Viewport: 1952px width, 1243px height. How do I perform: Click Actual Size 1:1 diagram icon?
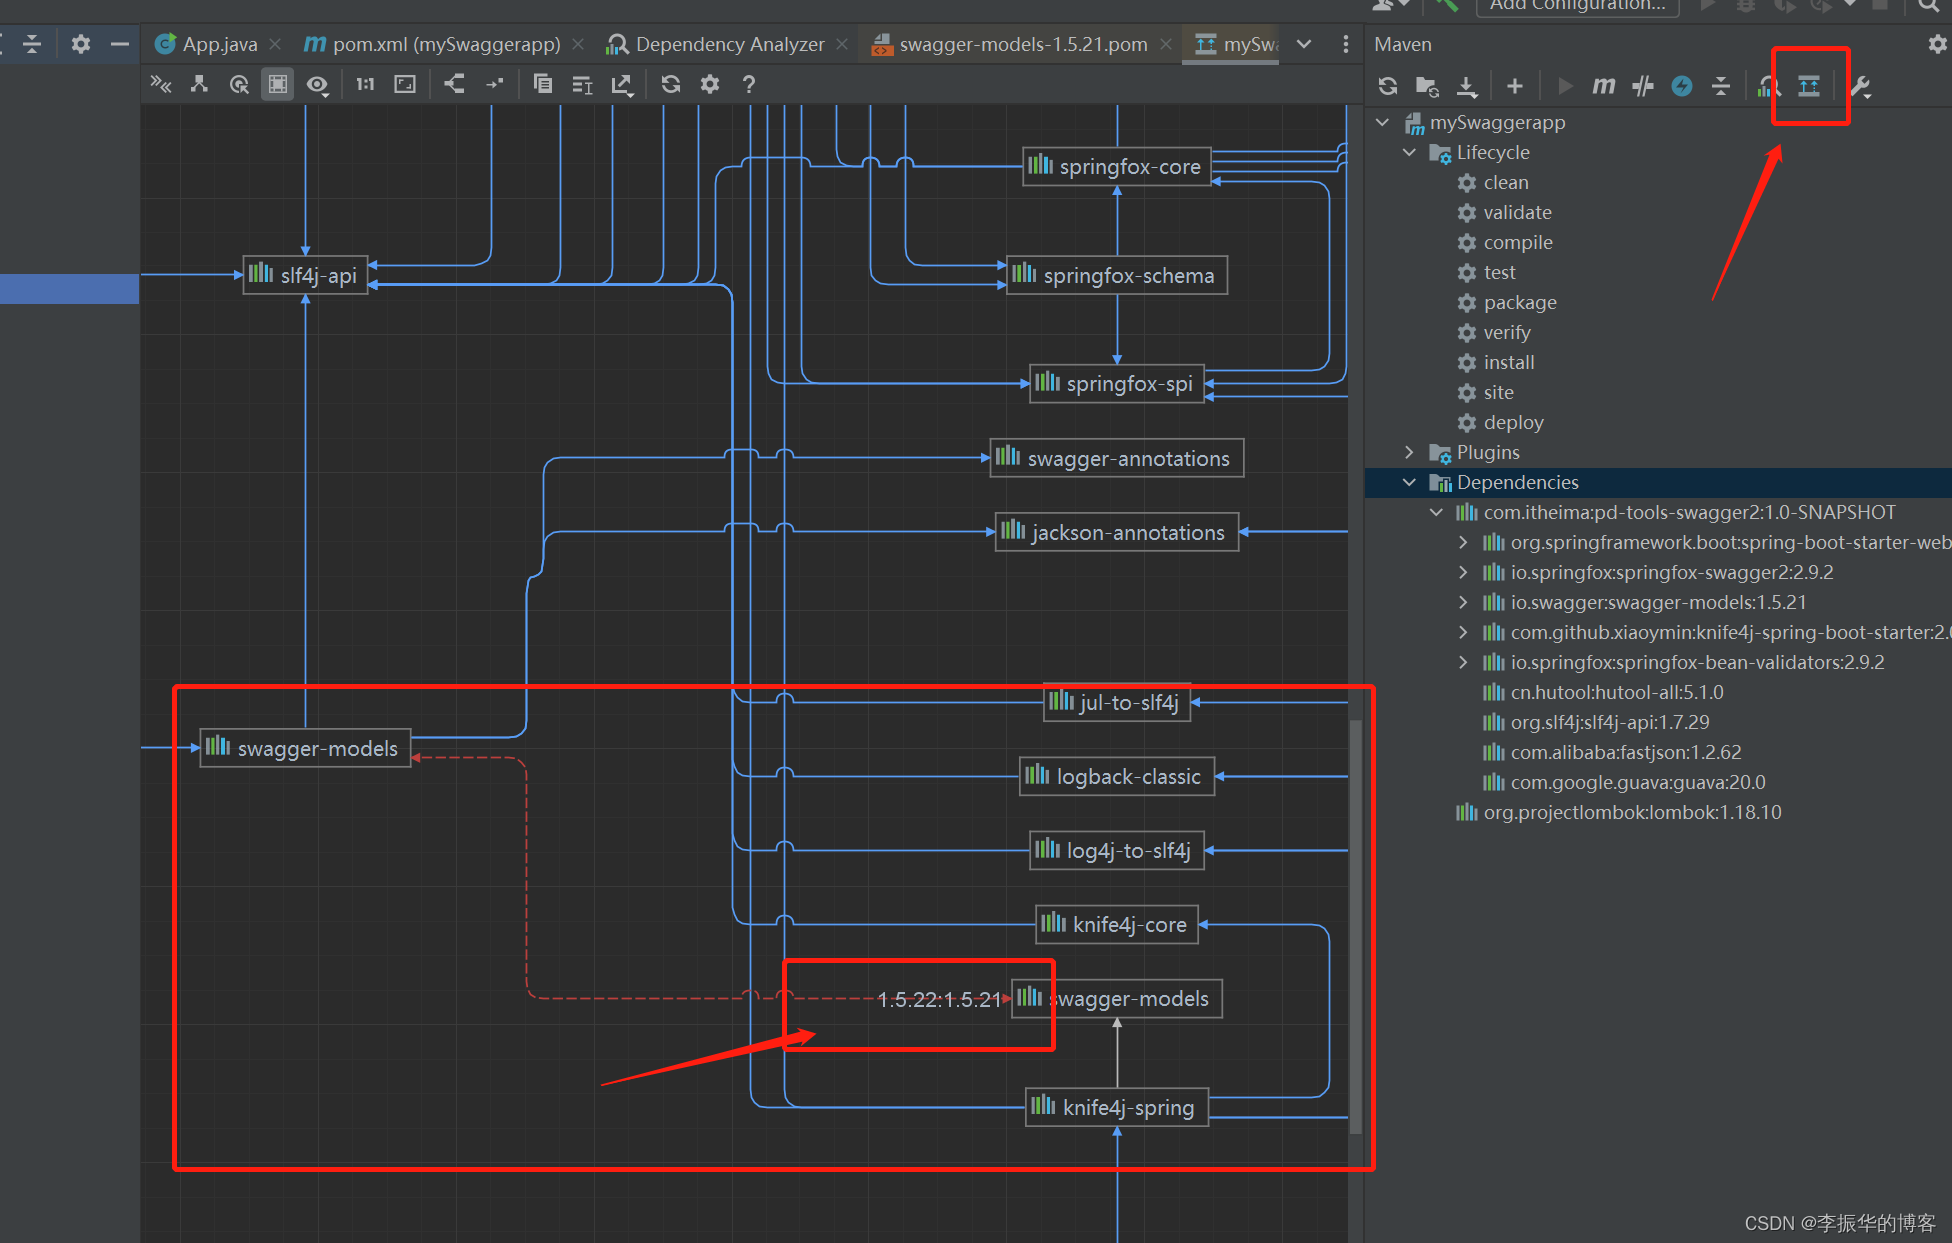click(365, 84)
